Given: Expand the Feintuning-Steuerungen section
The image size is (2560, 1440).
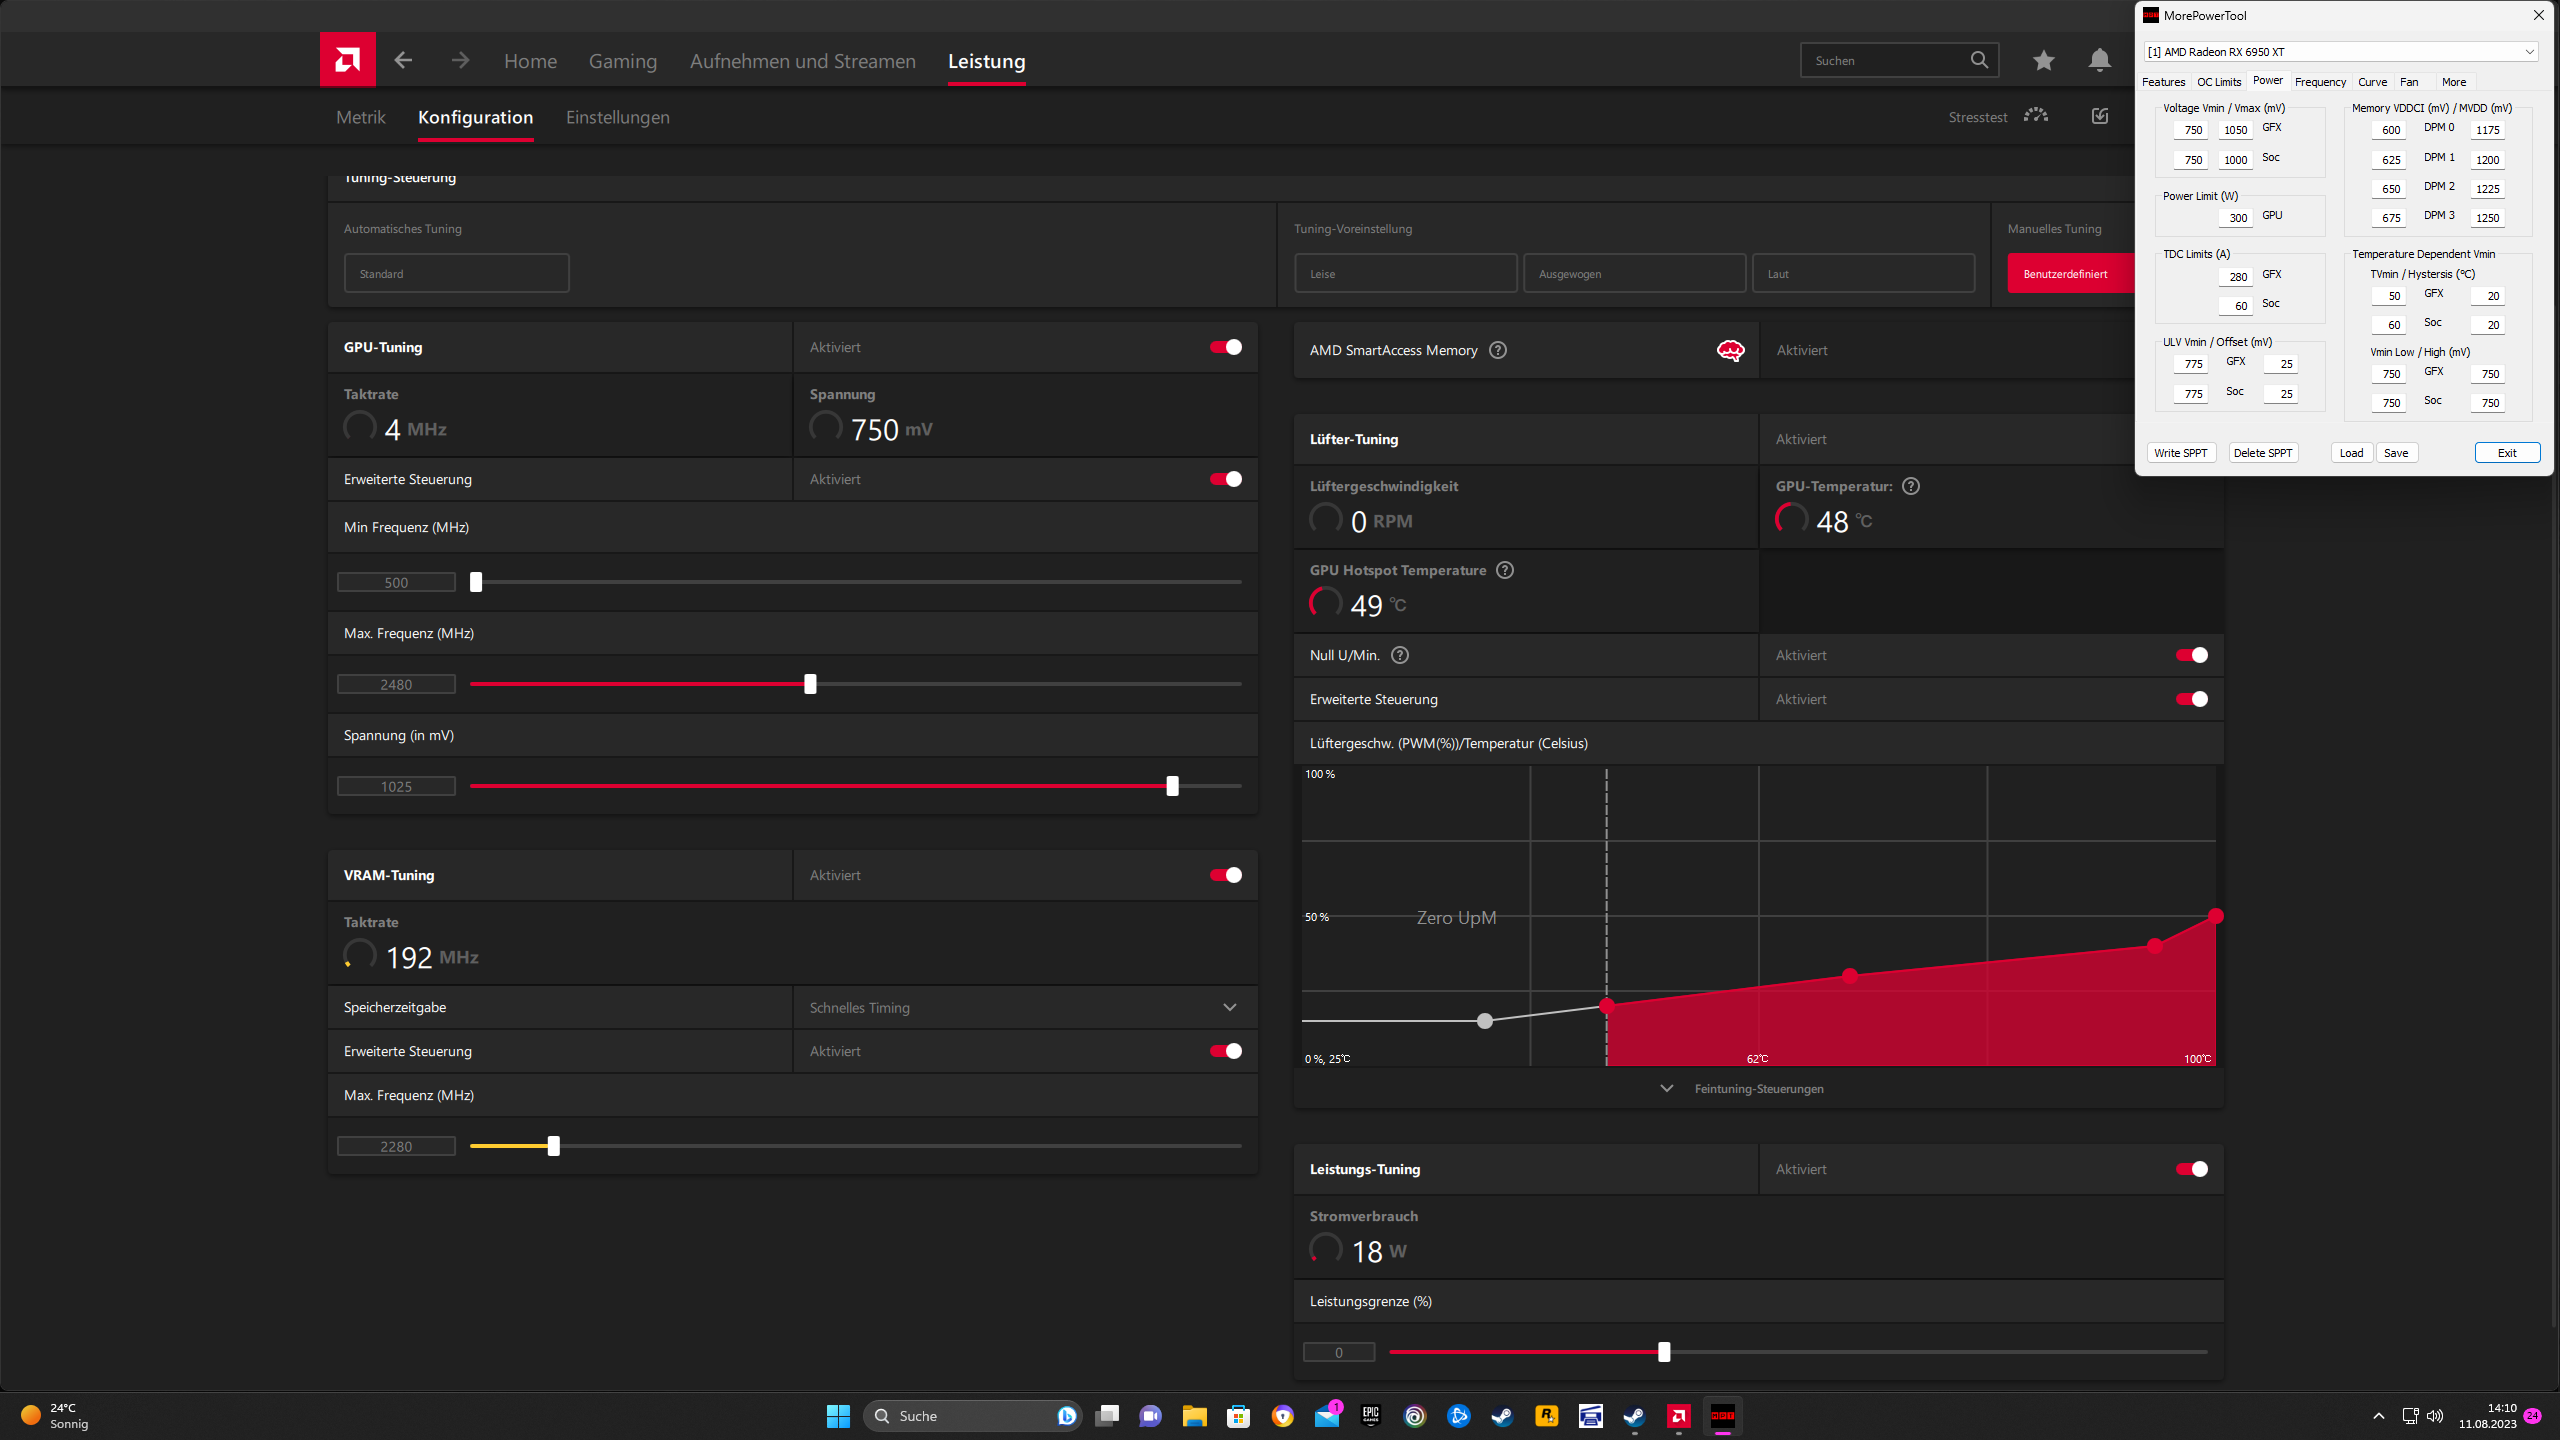Looking at the screenshot, I should coord(1757,1088).
